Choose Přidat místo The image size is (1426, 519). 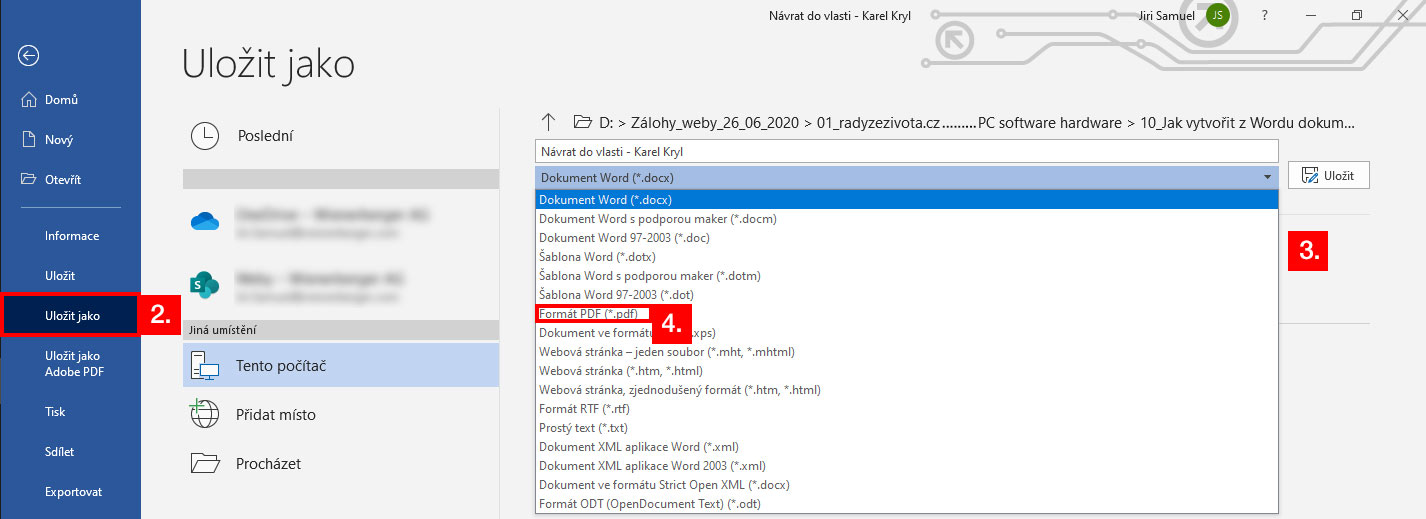(340, 414)
